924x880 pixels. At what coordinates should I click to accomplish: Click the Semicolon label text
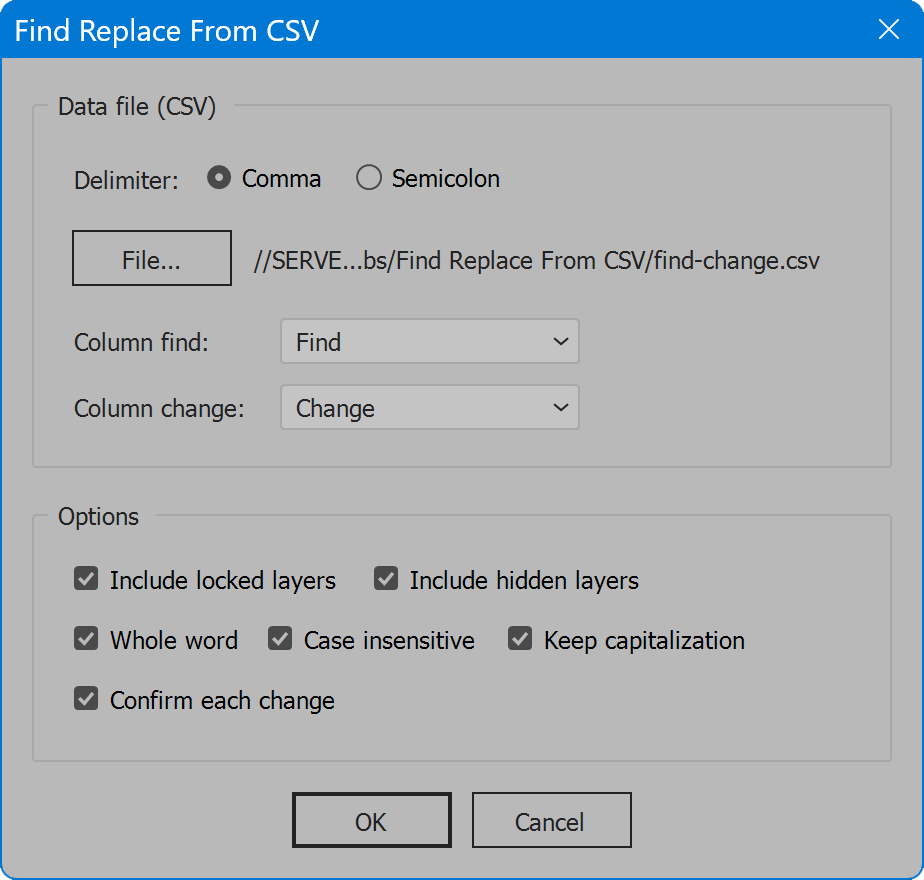pos(446,179)
